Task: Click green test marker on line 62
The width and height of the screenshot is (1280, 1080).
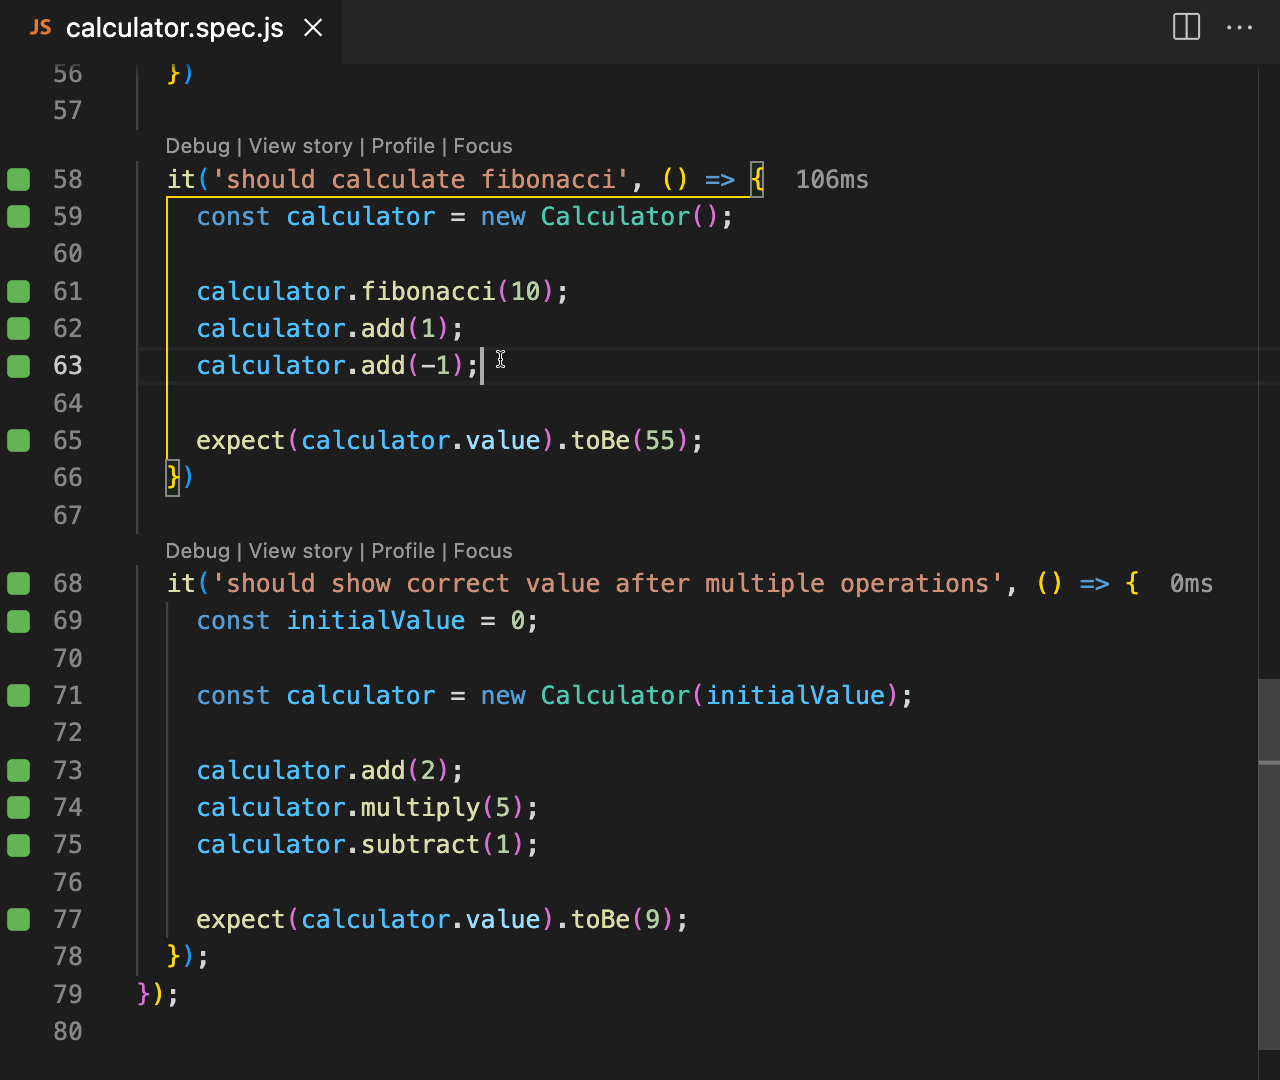Action: [19, 328]
